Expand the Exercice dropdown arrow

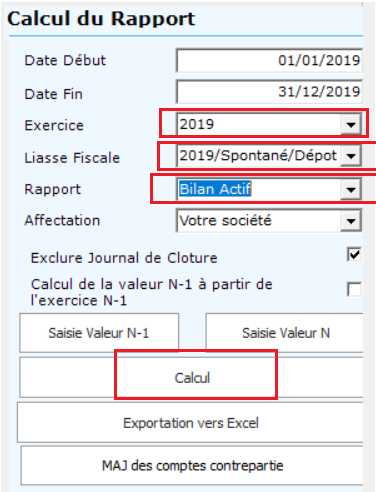pyautogui.click(x=351, y=125)
